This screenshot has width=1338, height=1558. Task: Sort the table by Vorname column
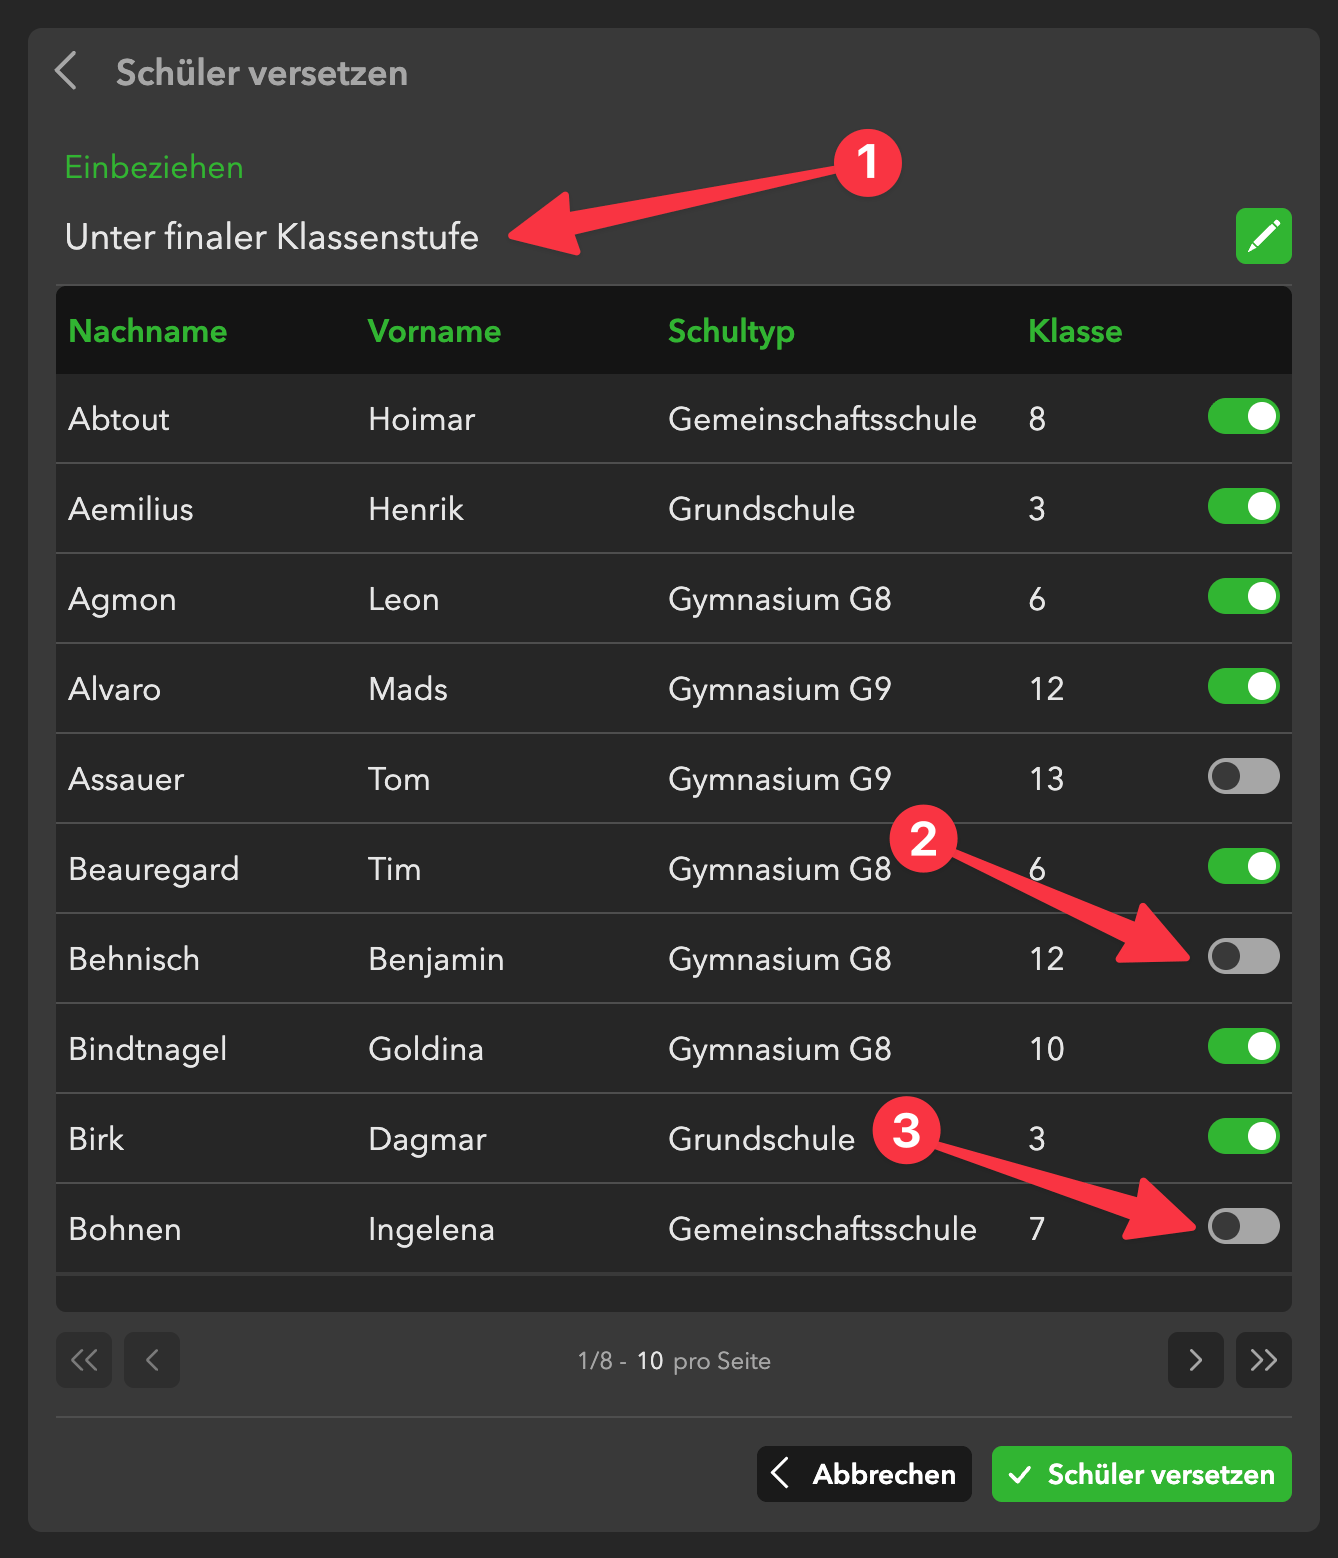click(434, 331)
